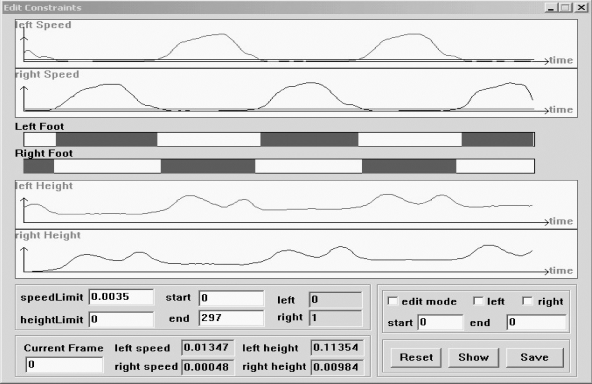The width and height of the screenshot is (592, 384).
Task: Select the right speed value 0.00048
Action: [x=207, y=367]
